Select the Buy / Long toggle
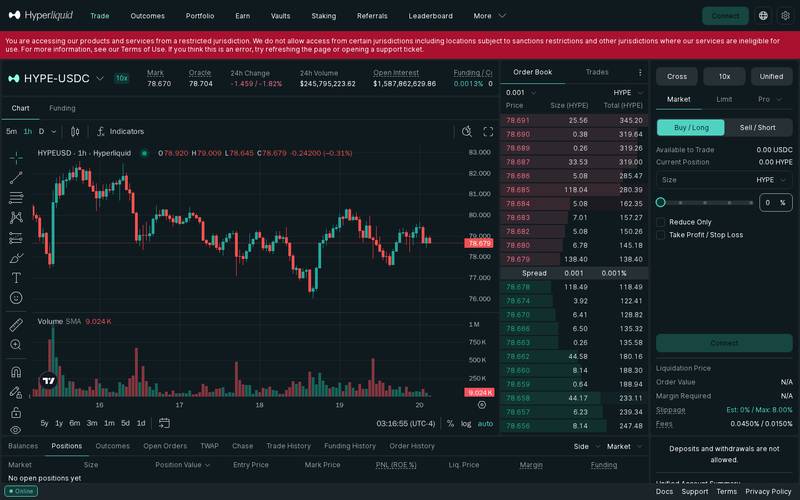Screen dimensions: 800x500 pyautogui.click(x=691, y=128)
